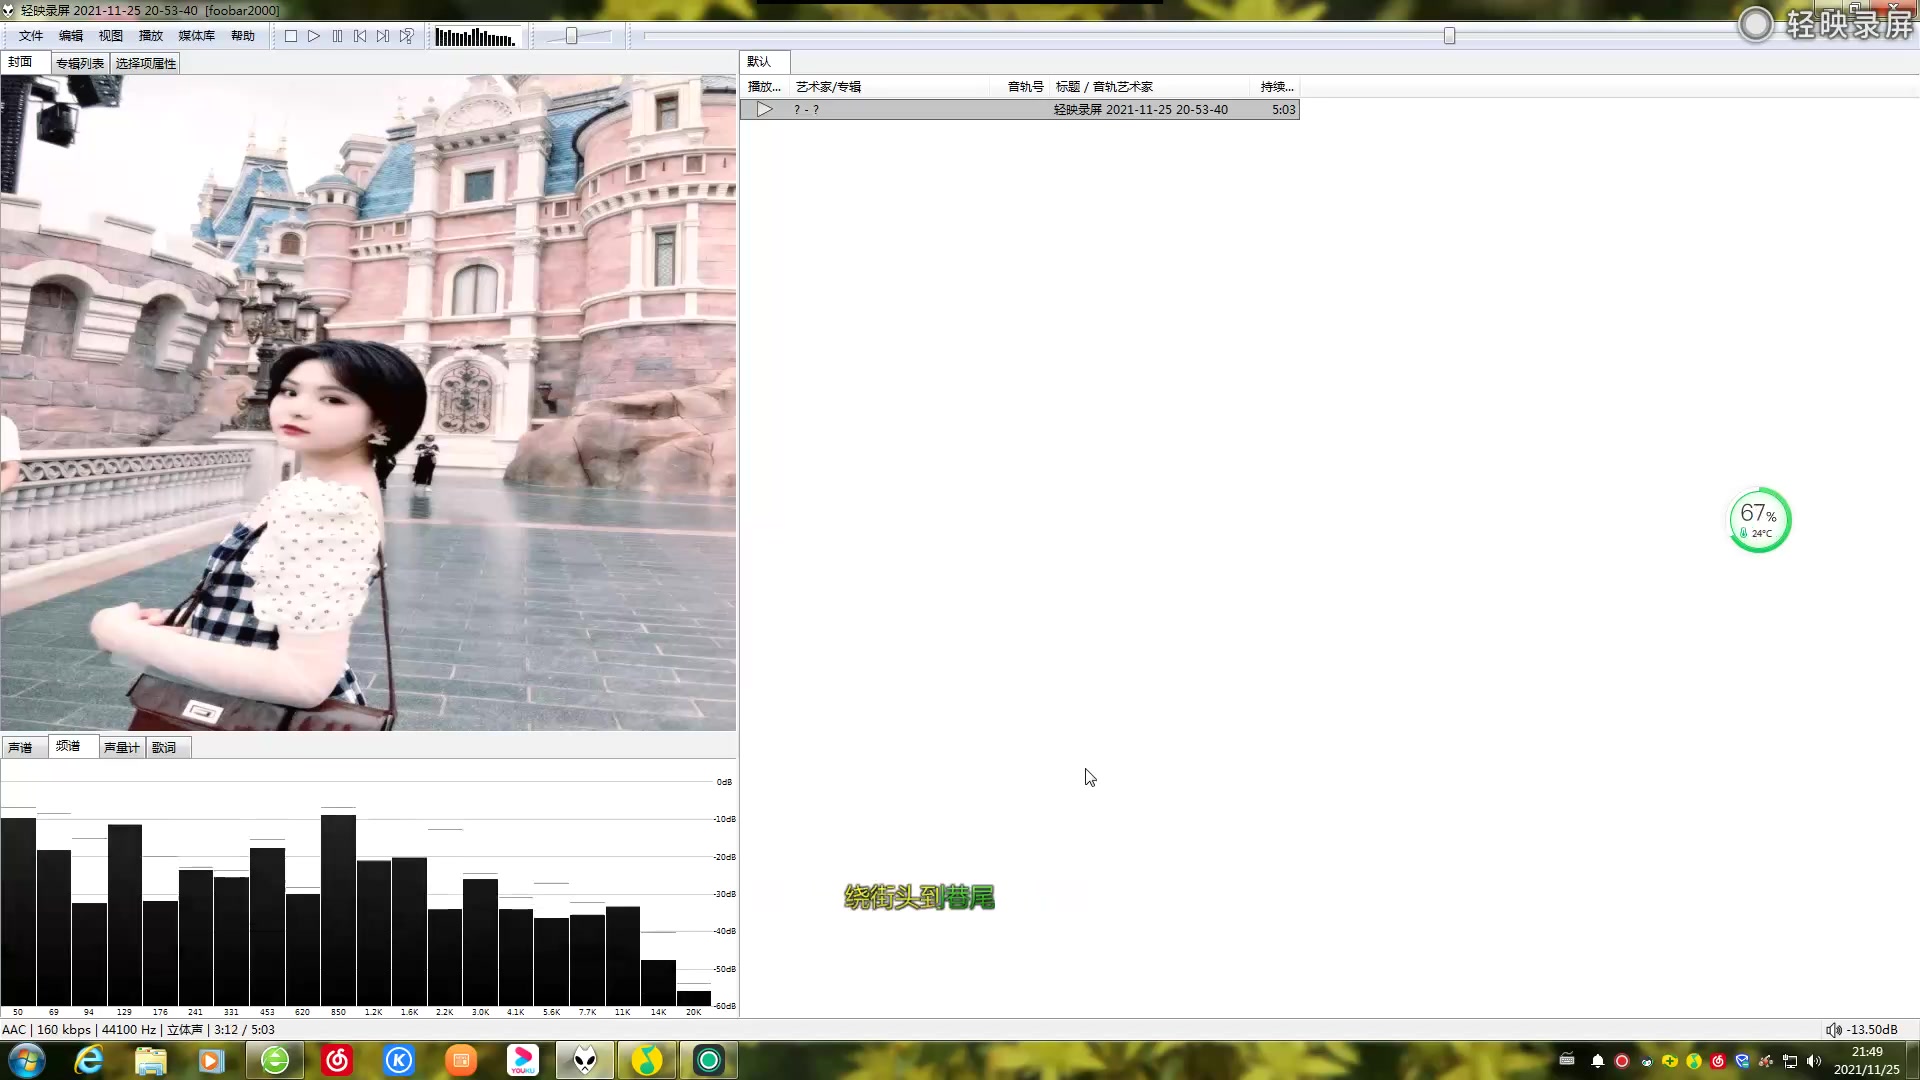The width and height of the screenshot is (1920, 1080).
Task: Open the orange news app taskbar icon
Action: tap(461, 1060)
